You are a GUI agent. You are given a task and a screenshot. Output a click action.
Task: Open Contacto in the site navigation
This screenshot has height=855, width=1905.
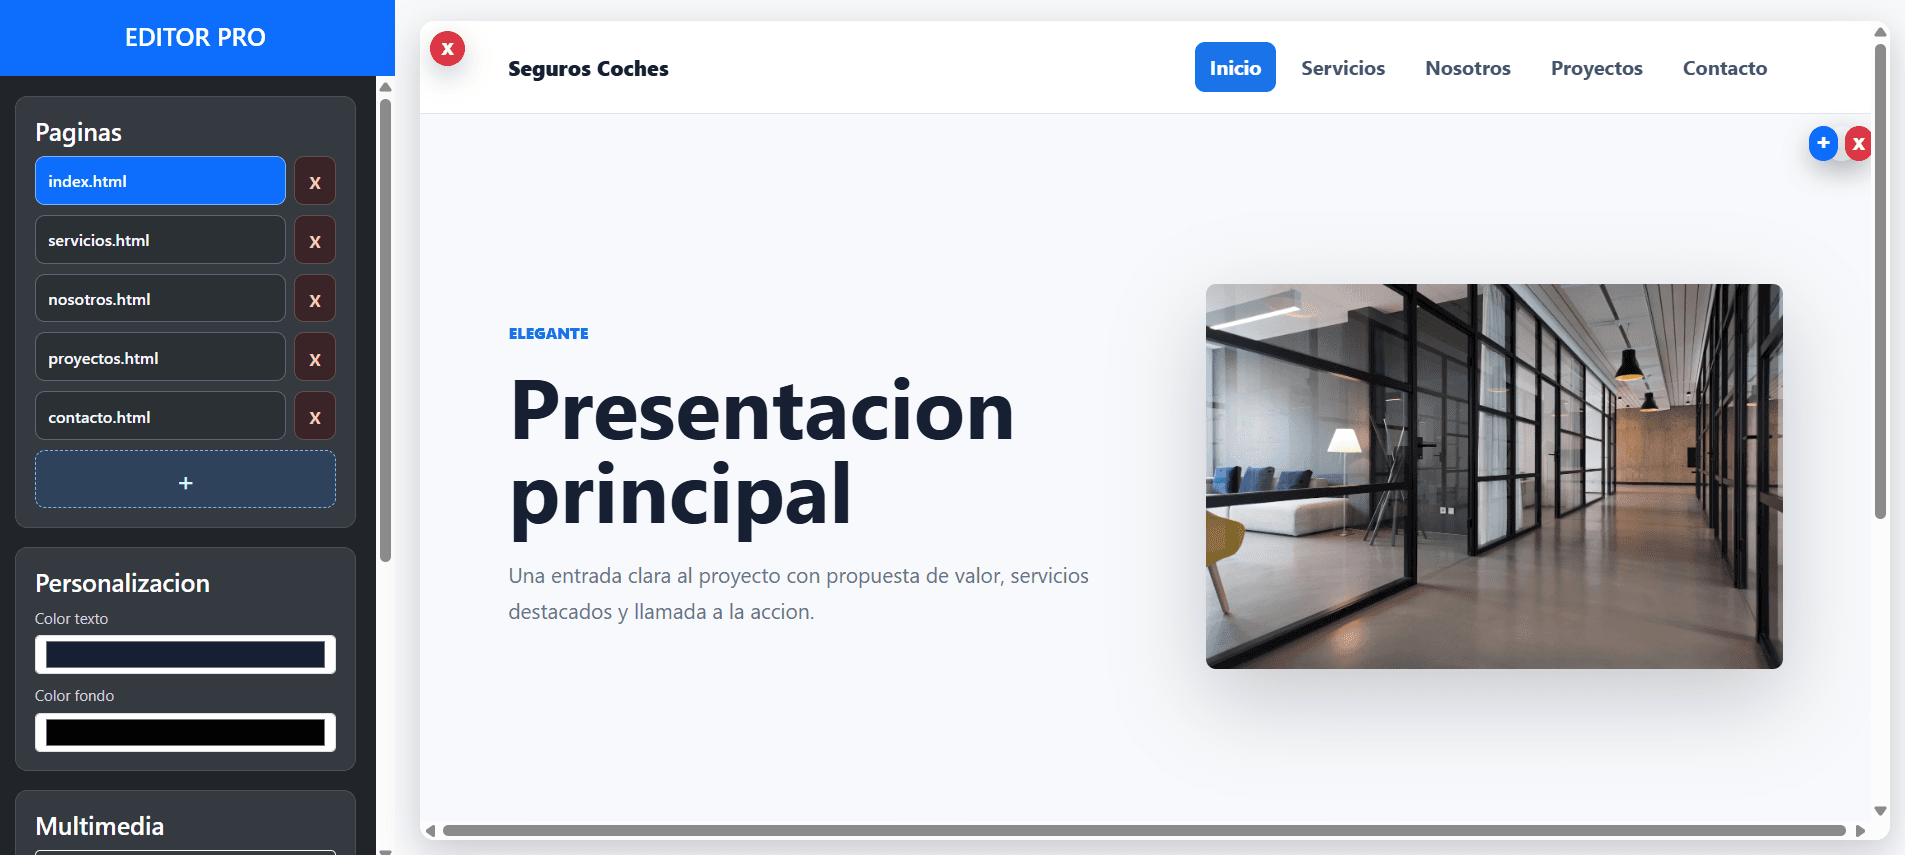[1725, 68]
